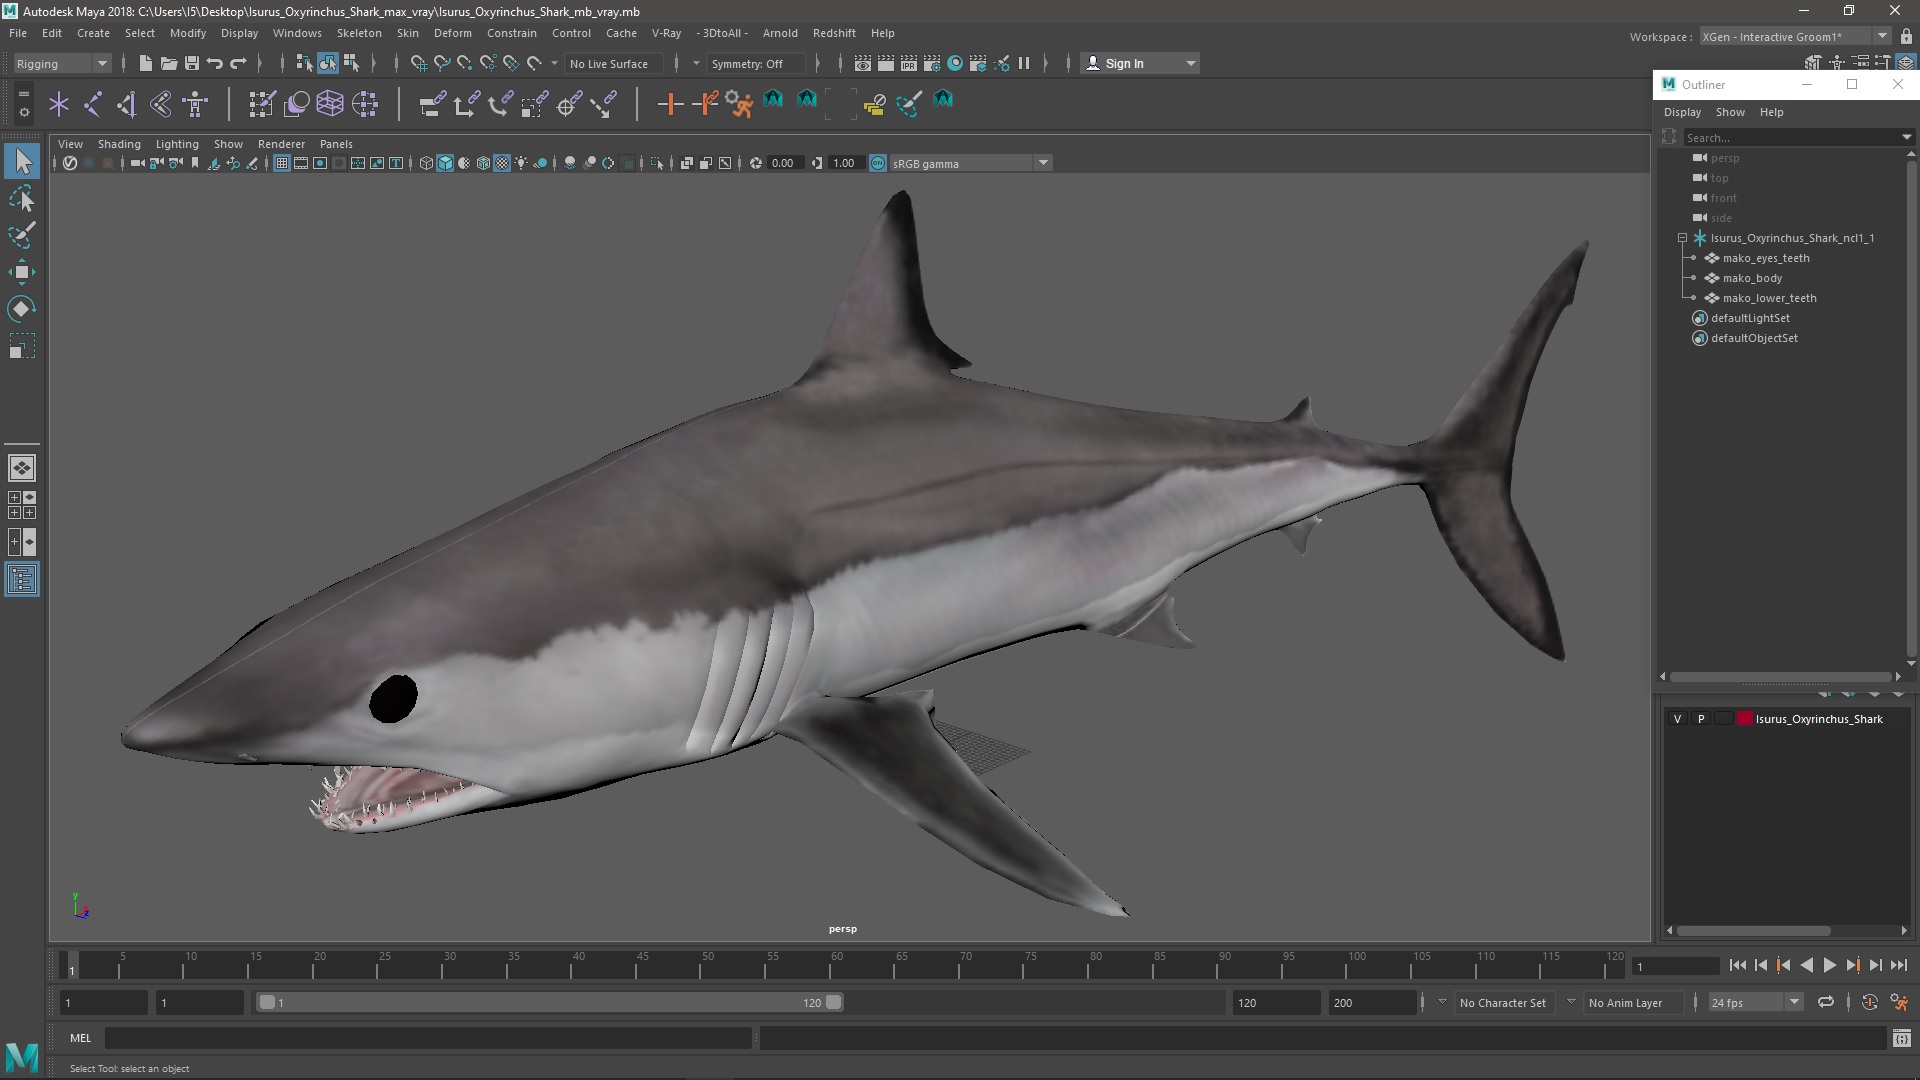The width and height of the screenshot is (1920, 1080).
Task: Save the scene with the disk icon
Action: click(x=192, y=63)
